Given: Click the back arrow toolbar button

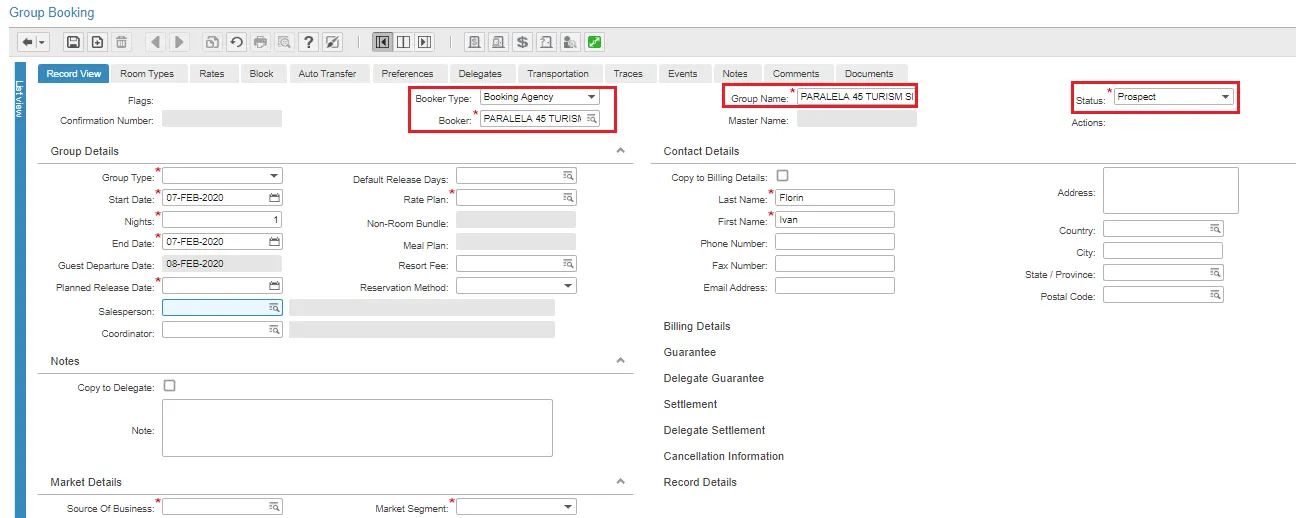Looking at the screenshot, I should point(27,42).
